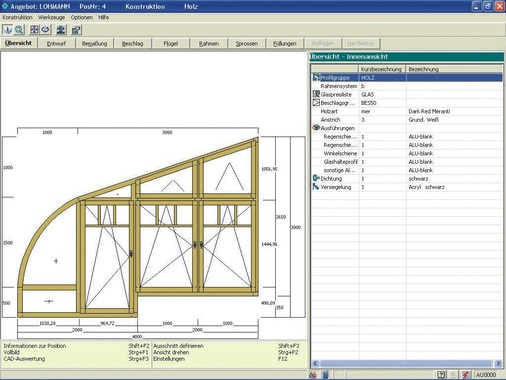This screenshot has width=506, height=380.
Task: Click the Glaspreisliste row icon
Action: [x=316, y=94]
